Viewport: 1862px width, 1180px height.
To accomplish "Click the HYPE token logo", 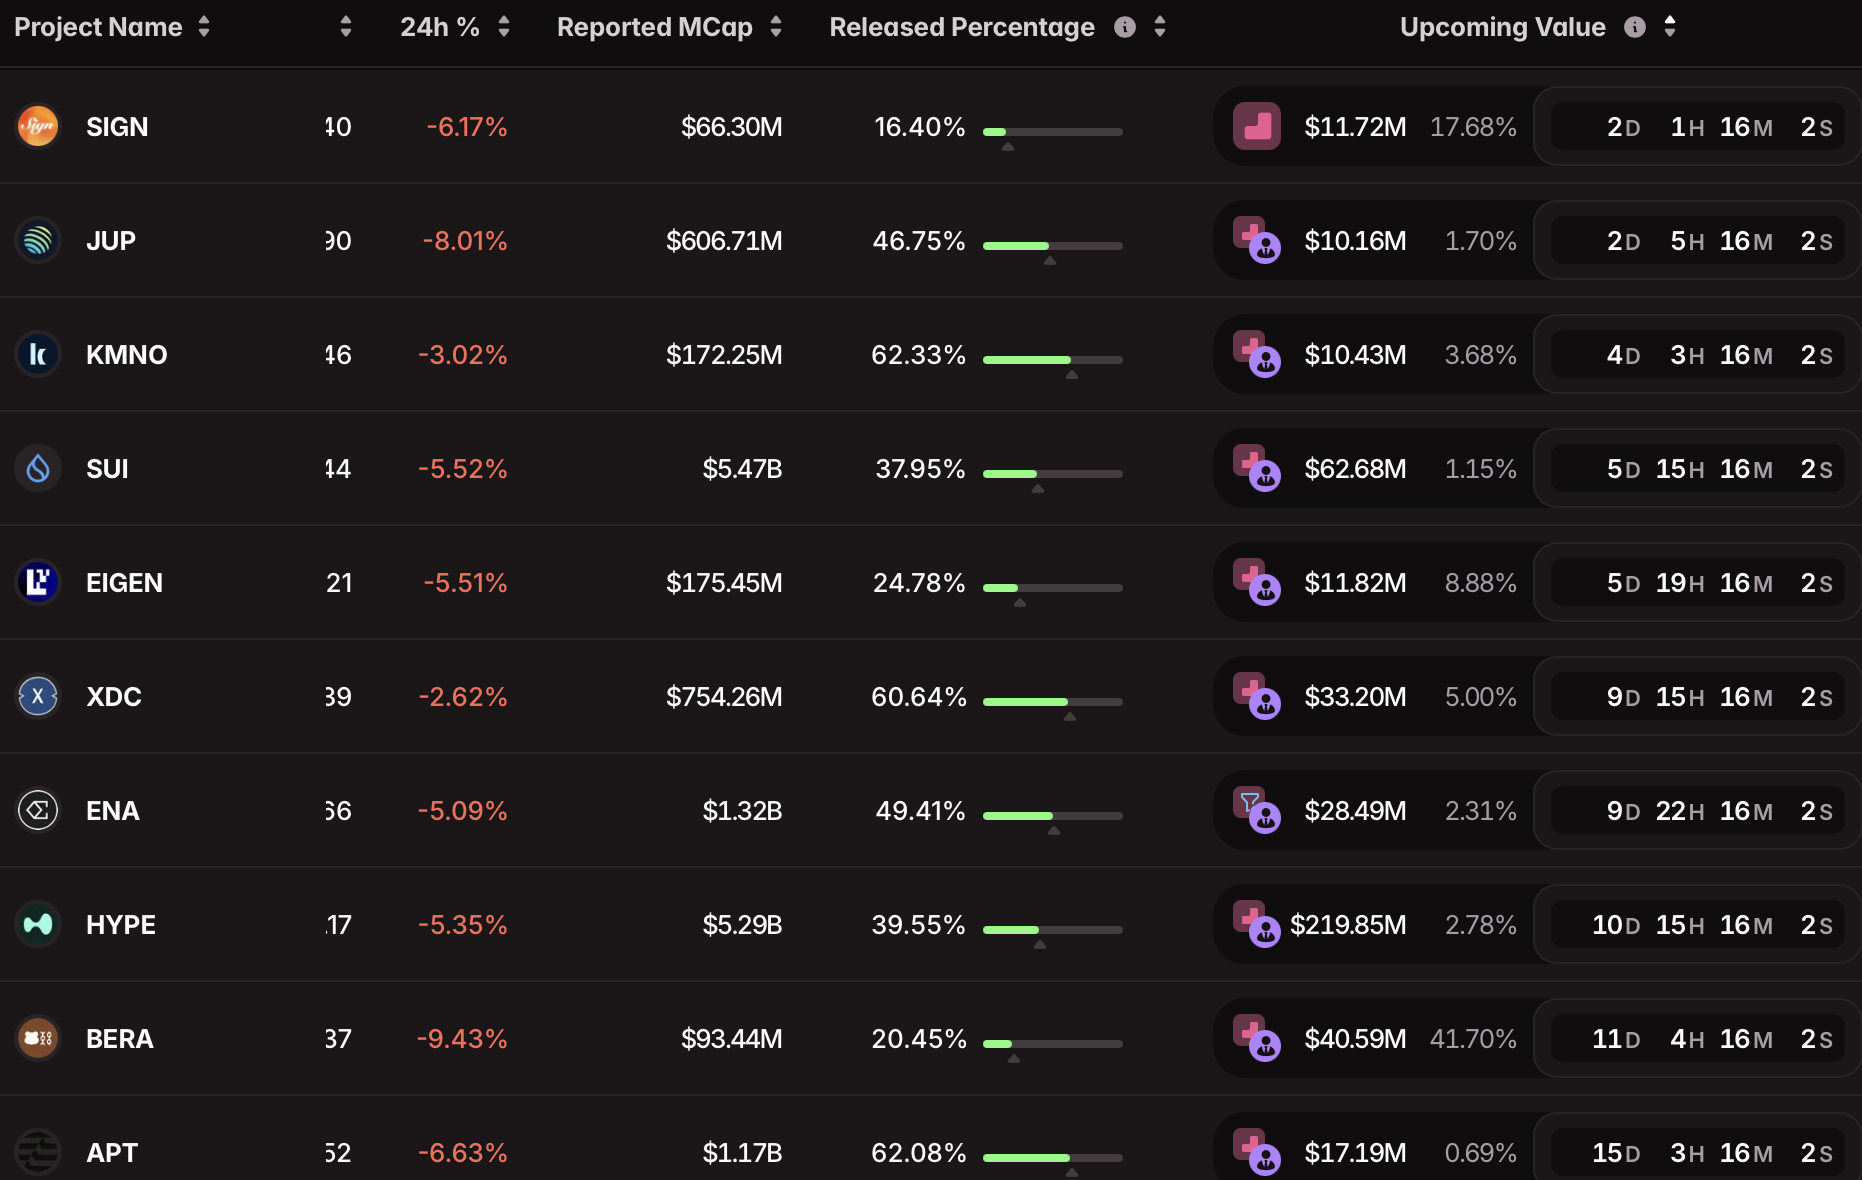I will tap(38, 924).
